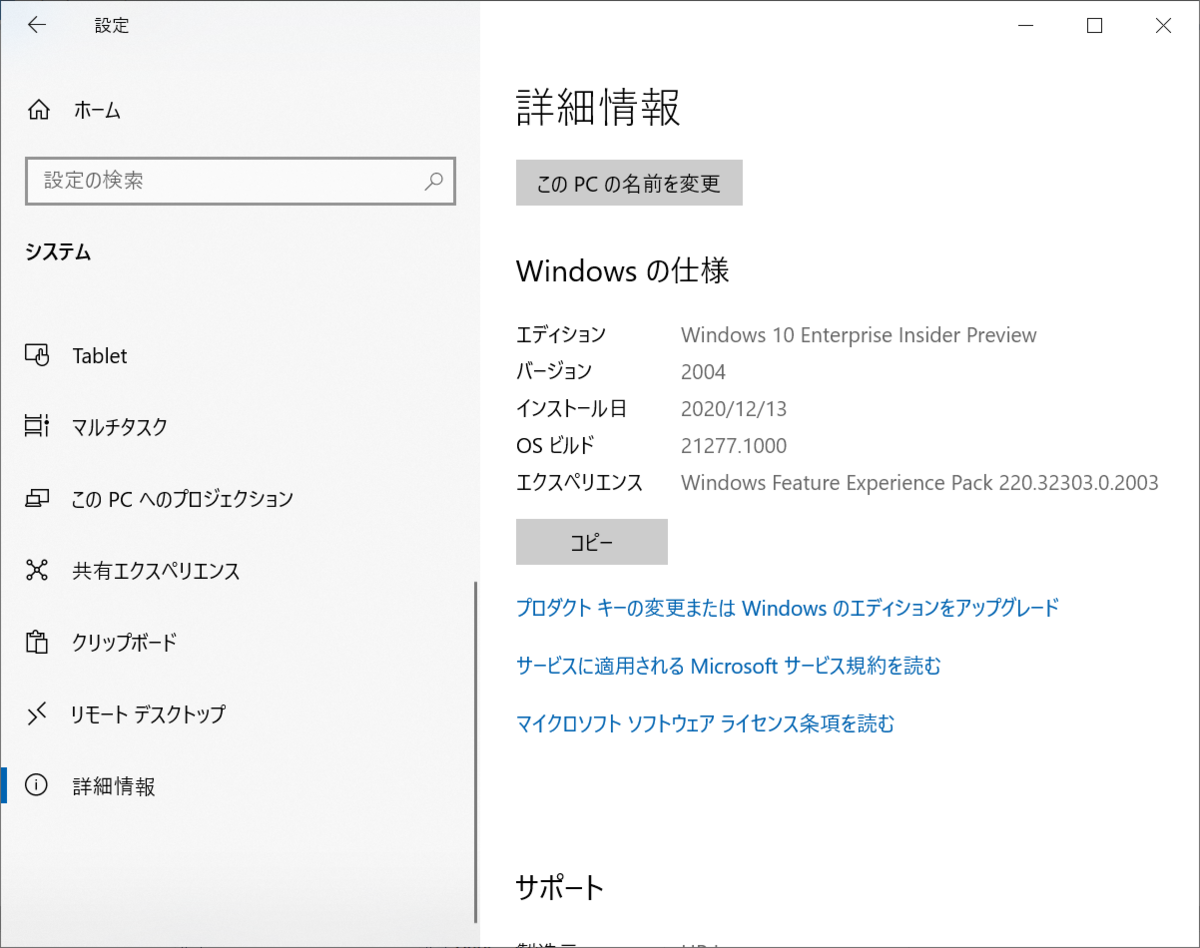The height and width of the screenshot is (948, 1200).
Task: Click Windows Feature Experience Pack value
Action: coord(920,483)
